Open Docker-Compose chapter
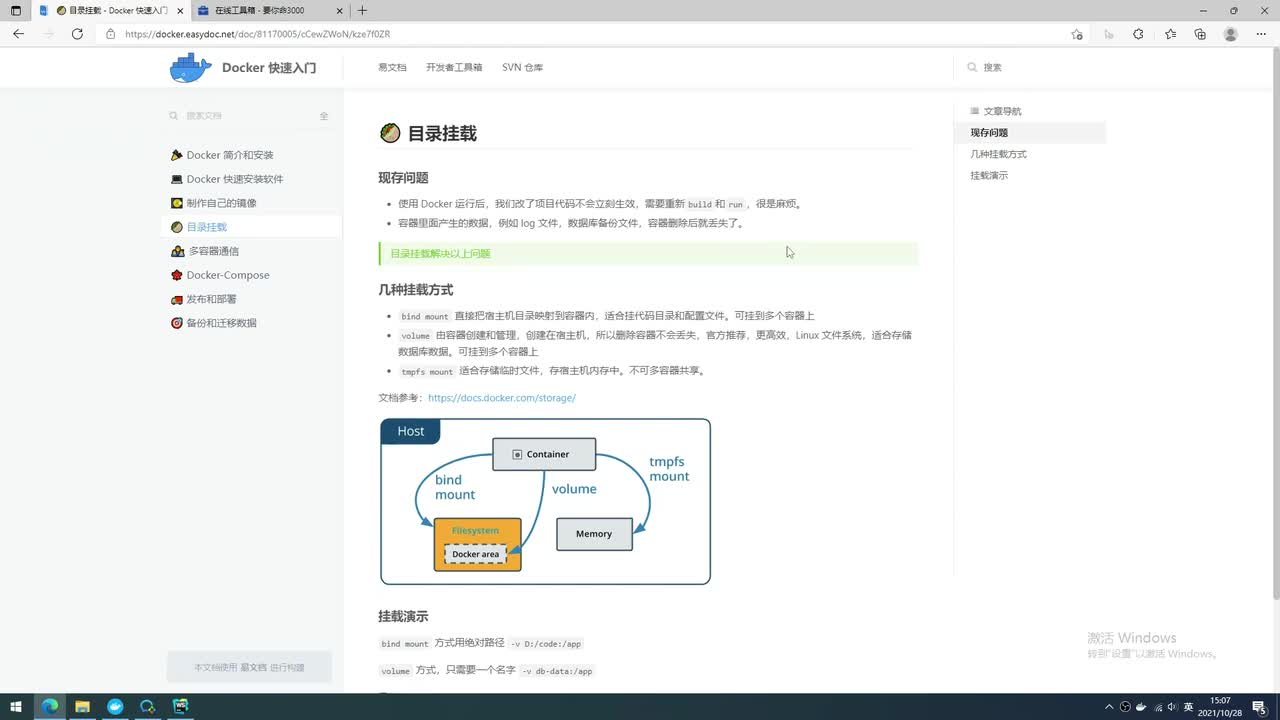1280x720 pixels. tap(227, 275)
